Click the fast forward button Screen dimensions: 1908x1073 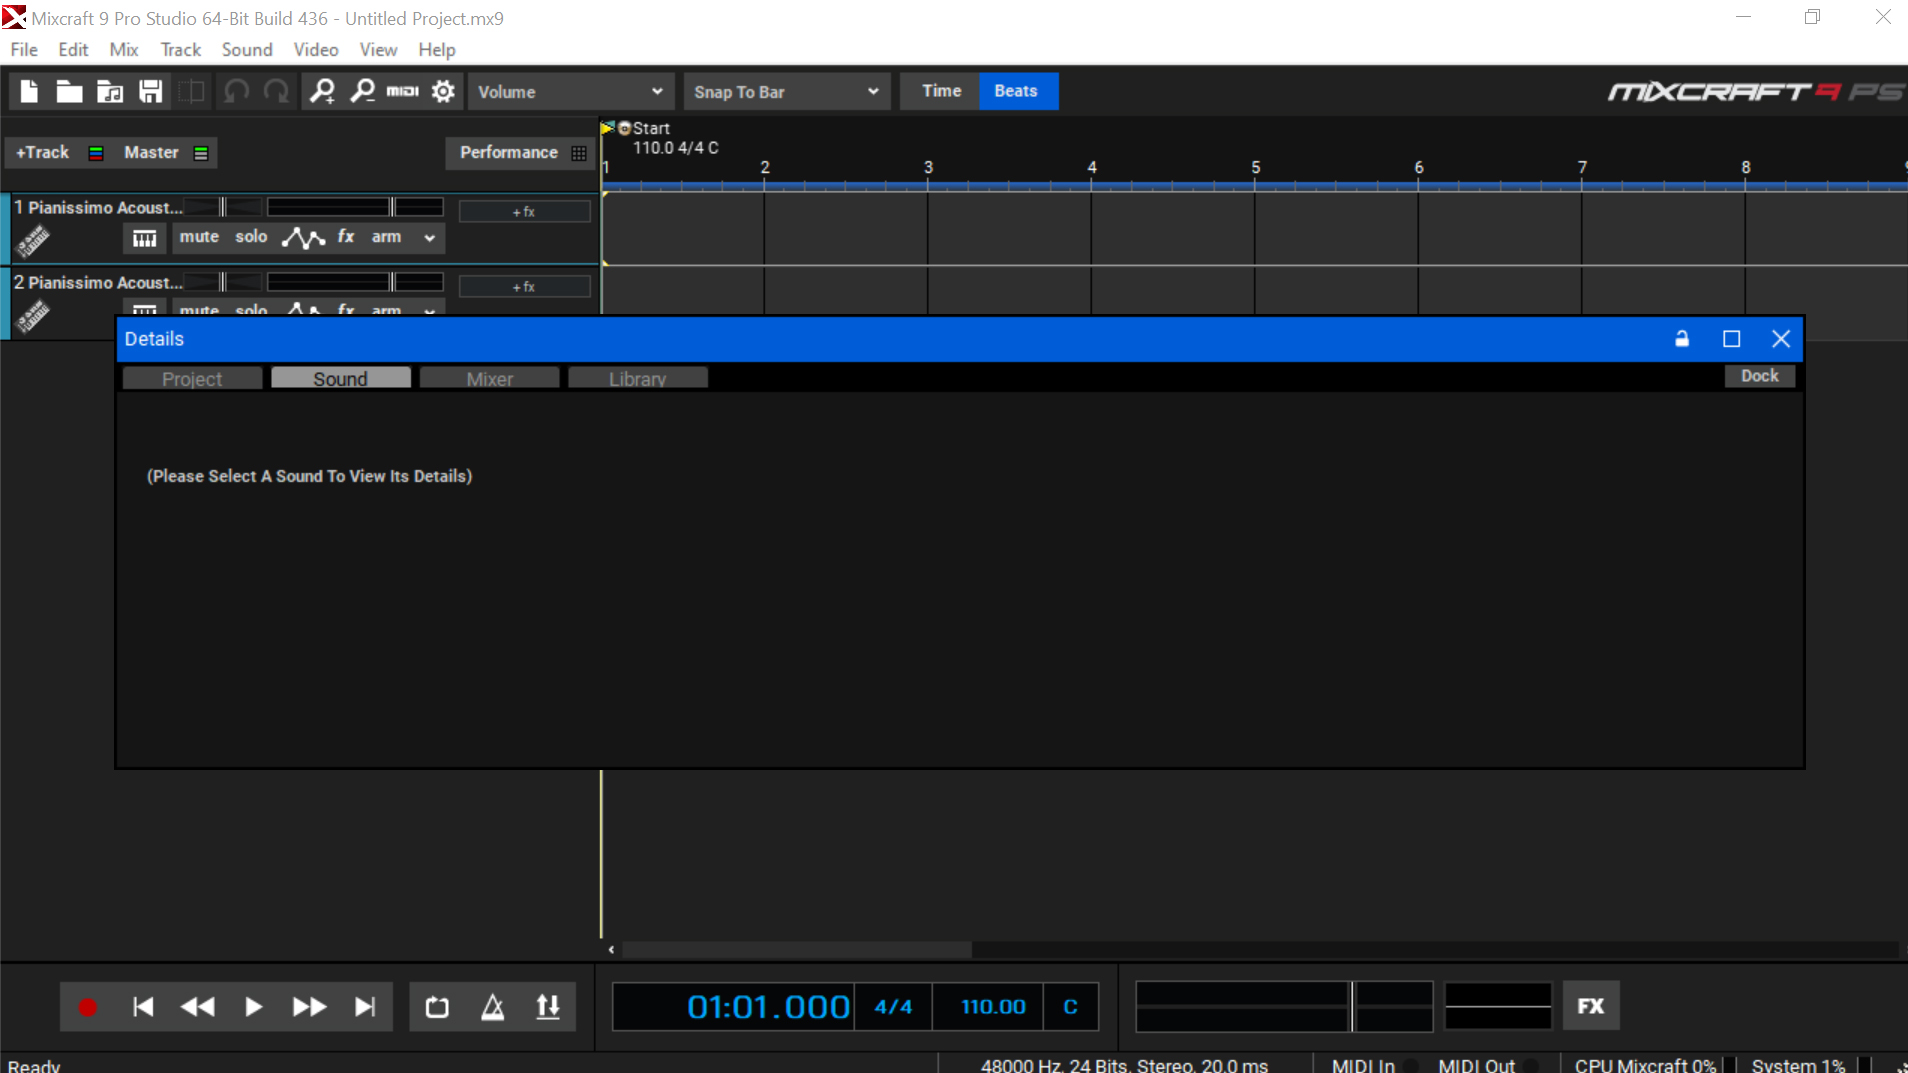pyautogui.click(x=309, y=1007)
